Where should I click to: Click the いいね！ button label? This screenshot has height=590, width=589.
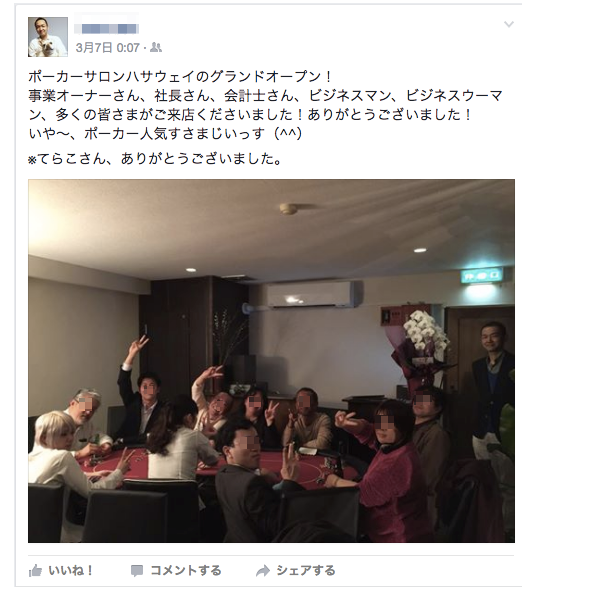click(x=71, y=571)
